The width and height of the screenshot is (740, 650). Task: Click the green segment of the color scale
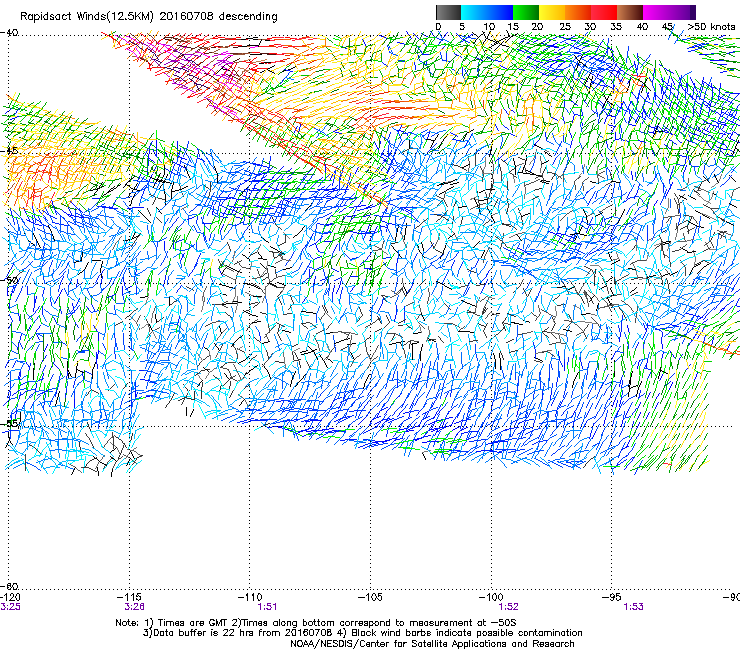[526, 12]
